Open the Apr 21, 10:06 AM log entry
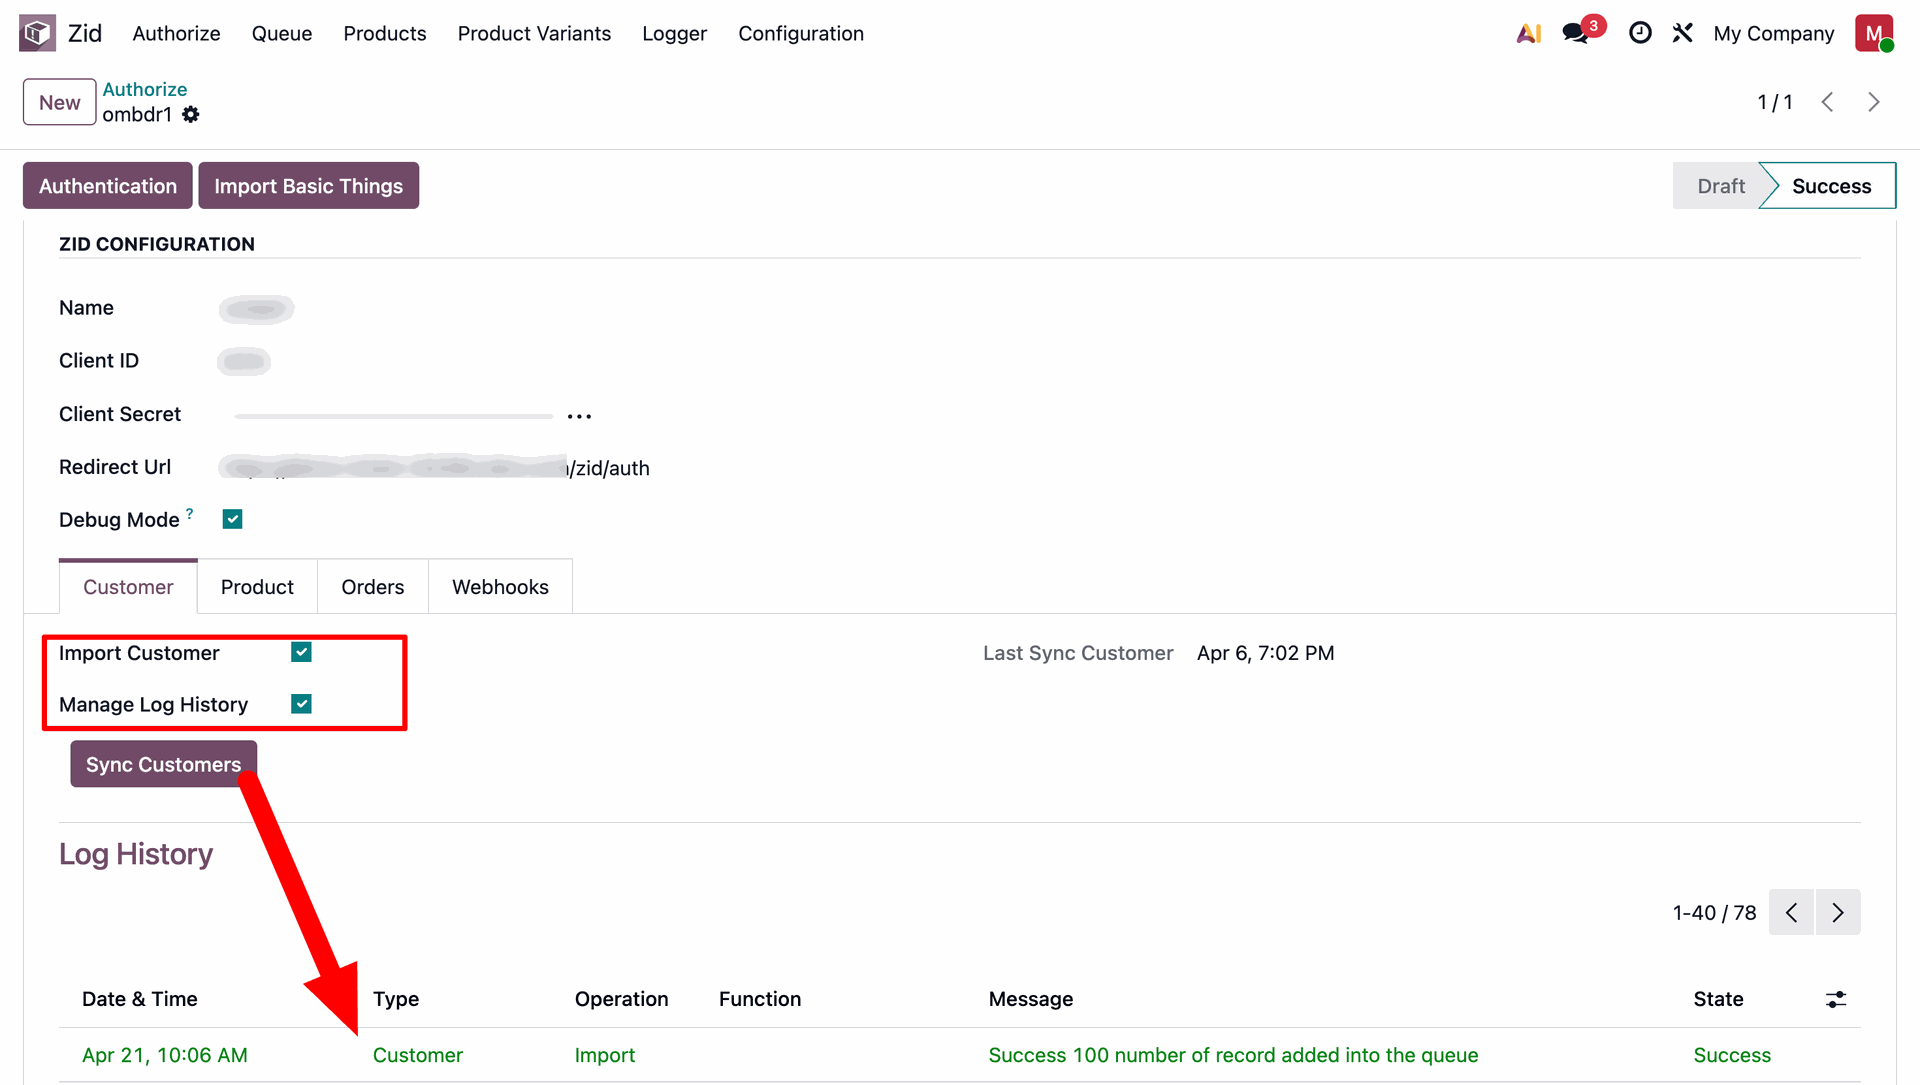Viewport: 1920px width, 1085px height. 165,1055
